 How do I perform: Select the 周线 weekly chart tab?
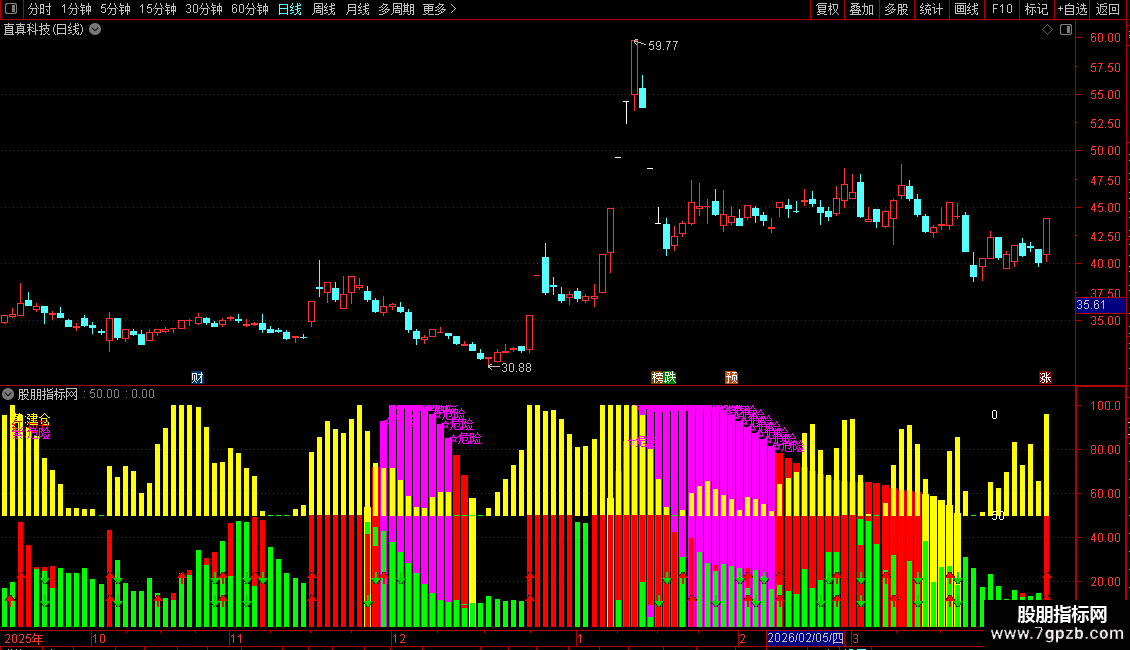click(x=324, y=9)
